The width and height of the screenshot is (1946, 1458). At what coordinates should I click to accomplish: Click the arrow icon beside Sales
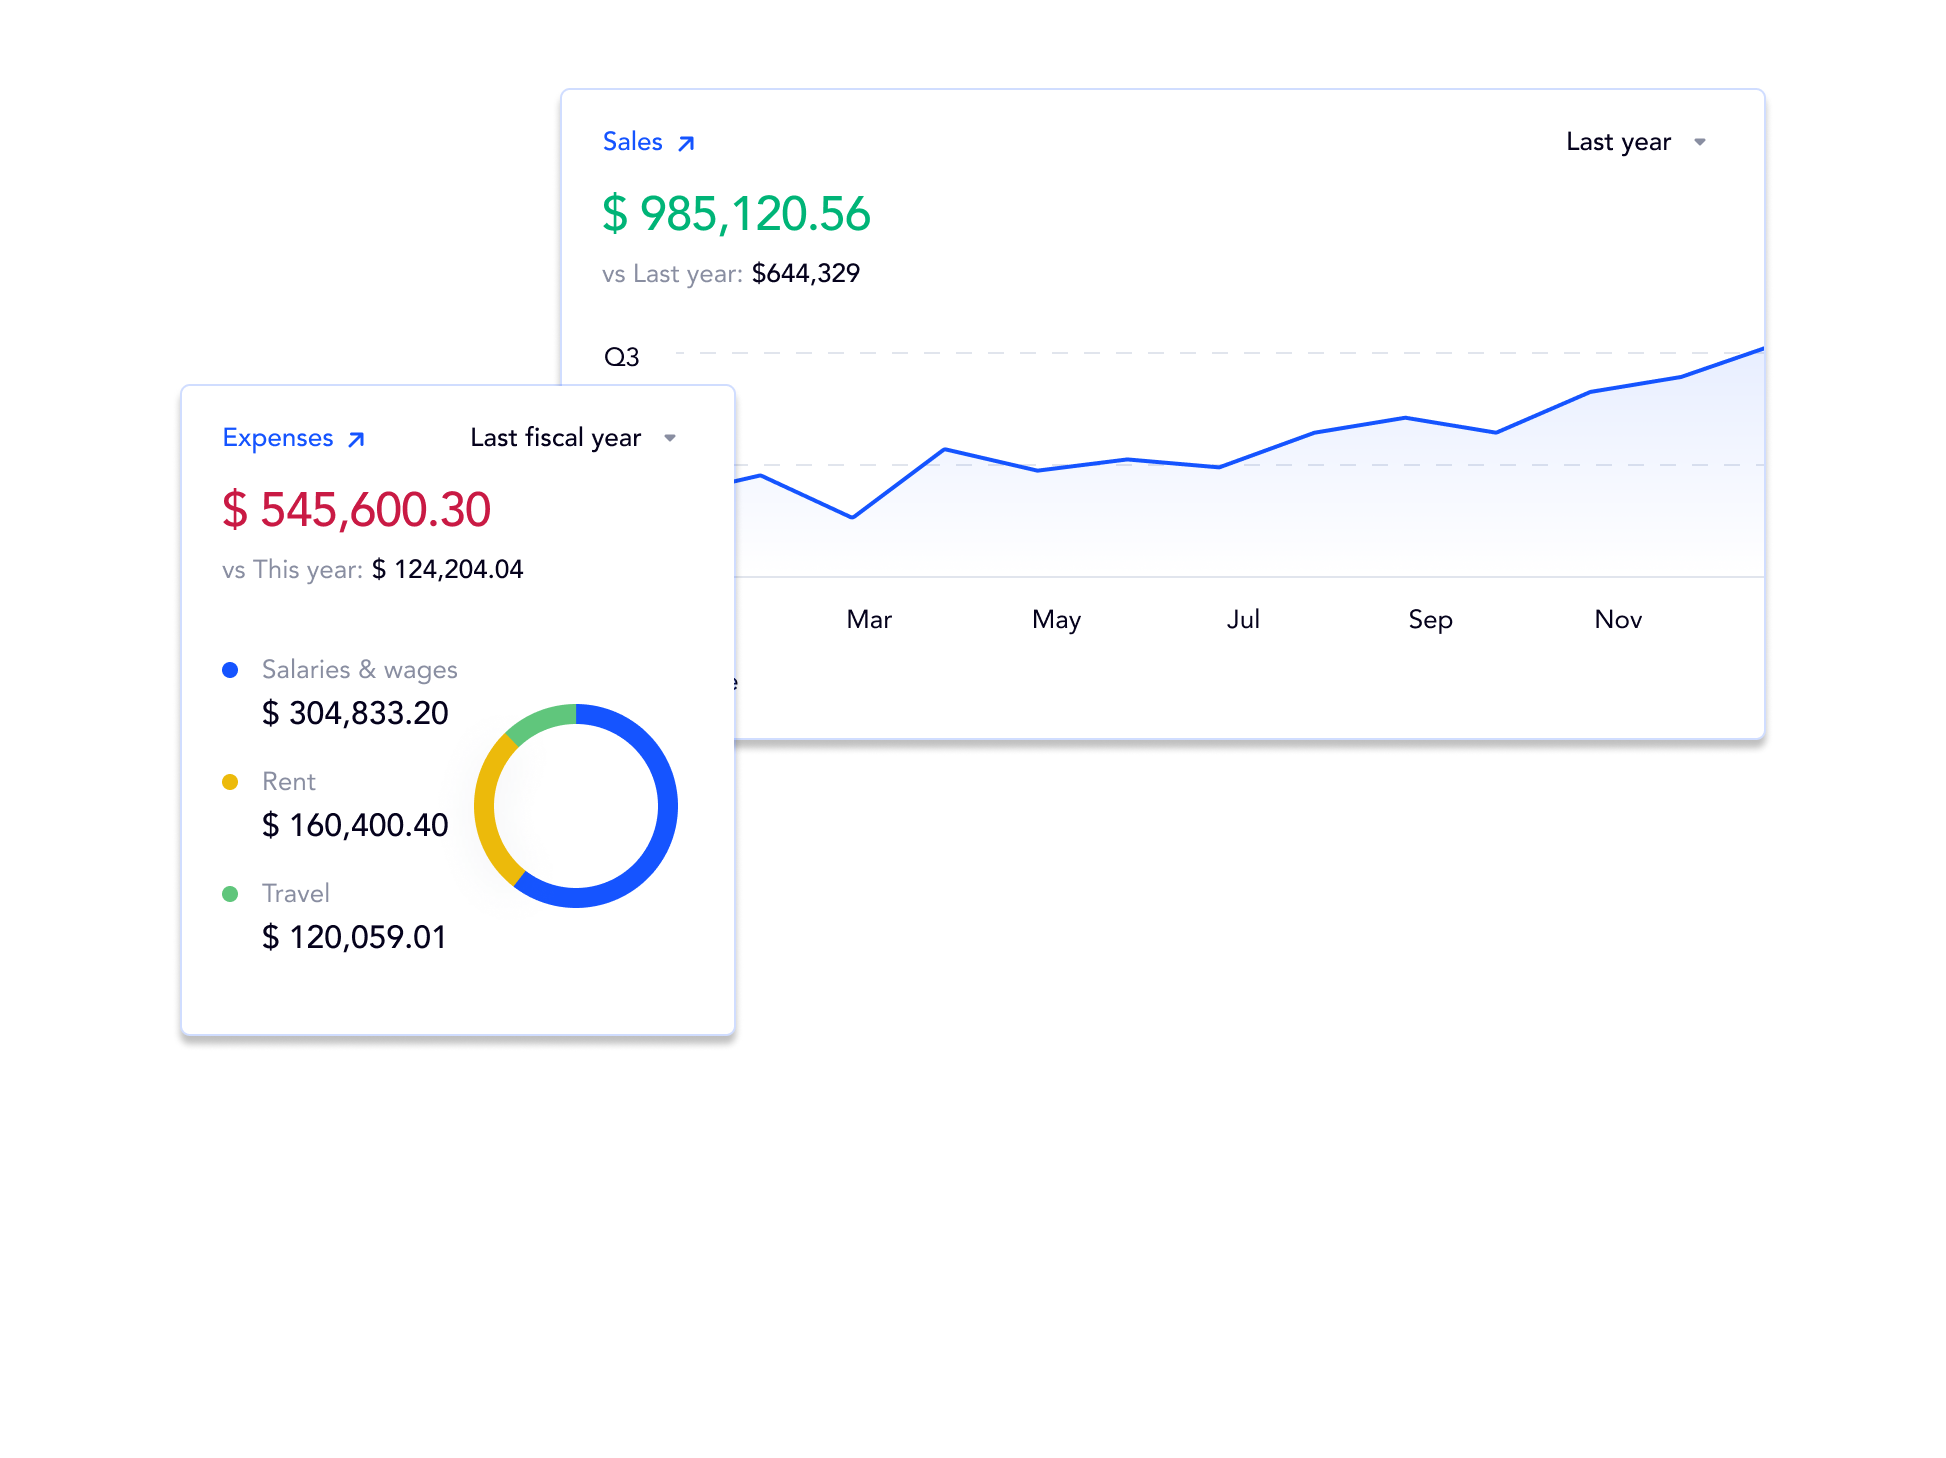coord(686,143)
